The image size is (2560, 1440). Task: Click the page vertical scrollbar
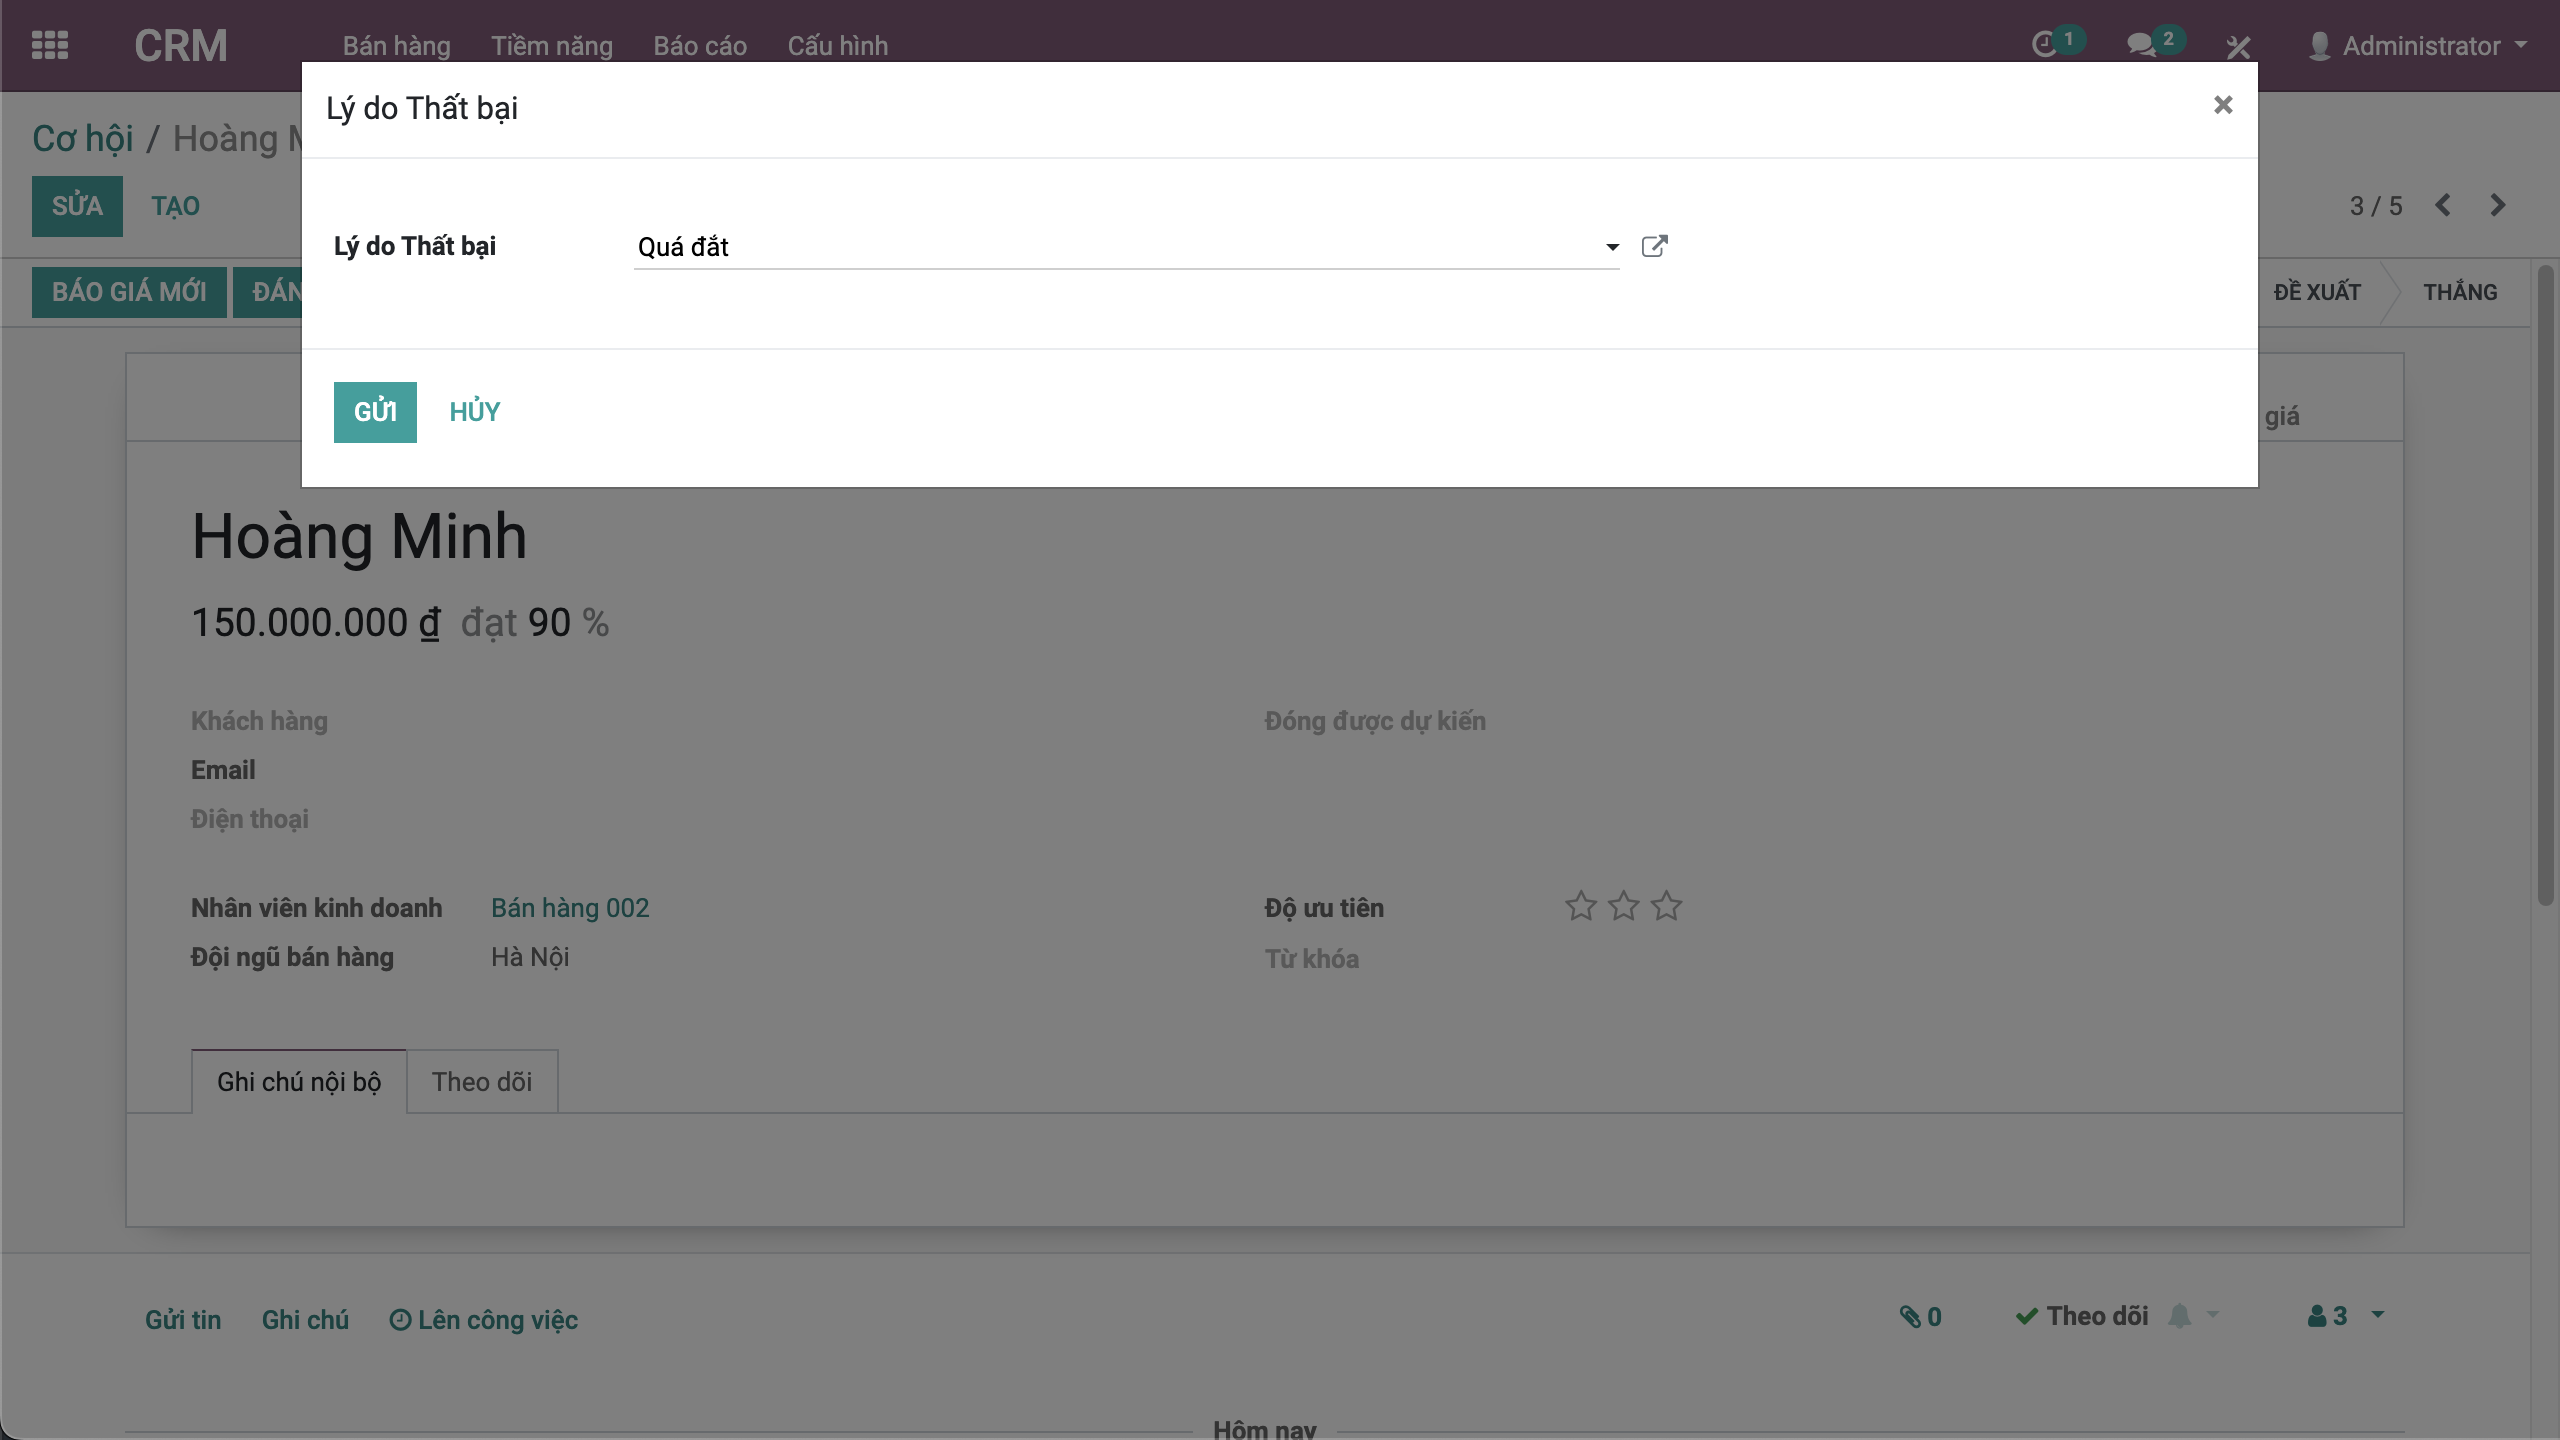[2545, 600]
